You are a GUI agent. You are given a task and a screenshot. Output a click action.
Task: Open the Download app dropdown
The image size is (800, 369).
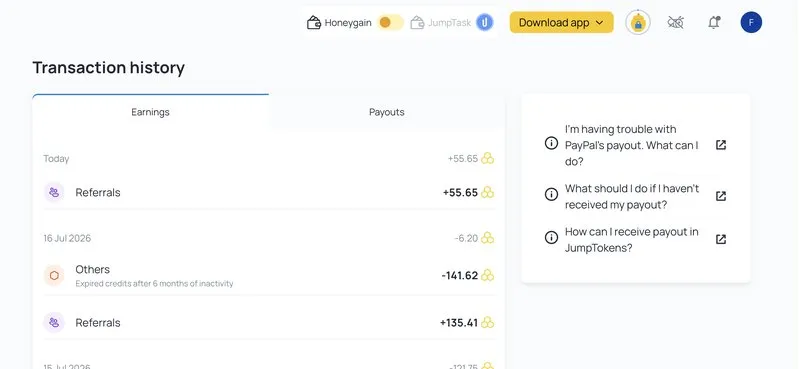click(x=561, y=22)
